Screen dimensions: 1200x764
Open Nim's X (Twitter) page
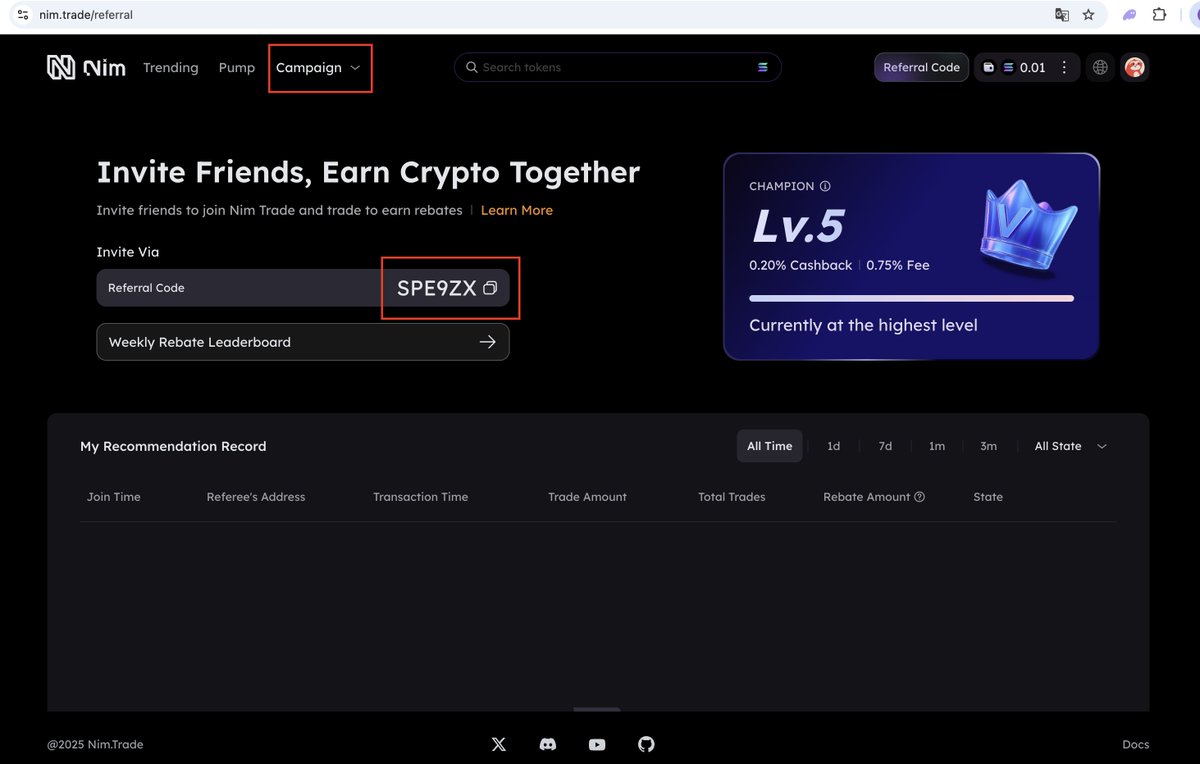pos(499,744)
